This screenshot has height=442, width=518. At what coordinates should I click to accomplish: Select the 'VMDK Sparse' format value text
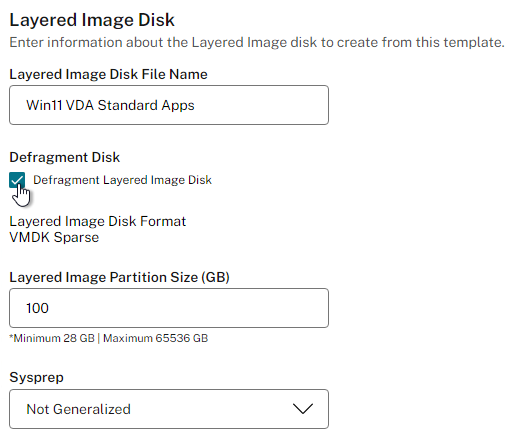pos(54,237)
